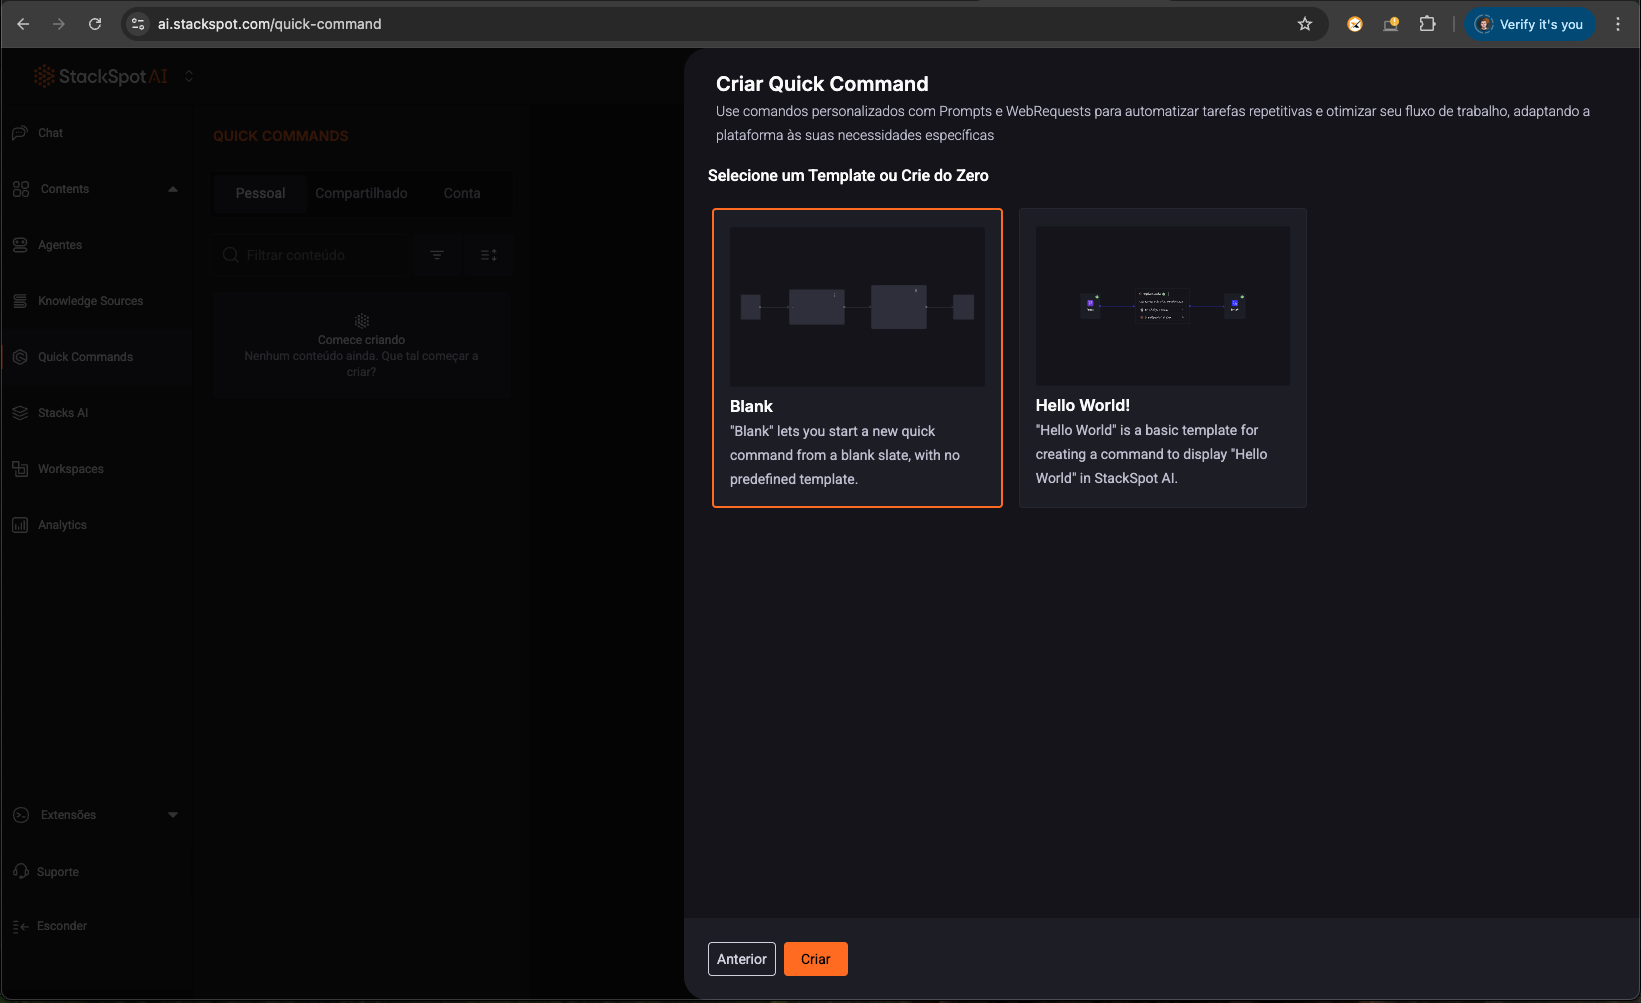Click the Criar button
This screenshot has width=1641, height=1003.
point(816,959)
